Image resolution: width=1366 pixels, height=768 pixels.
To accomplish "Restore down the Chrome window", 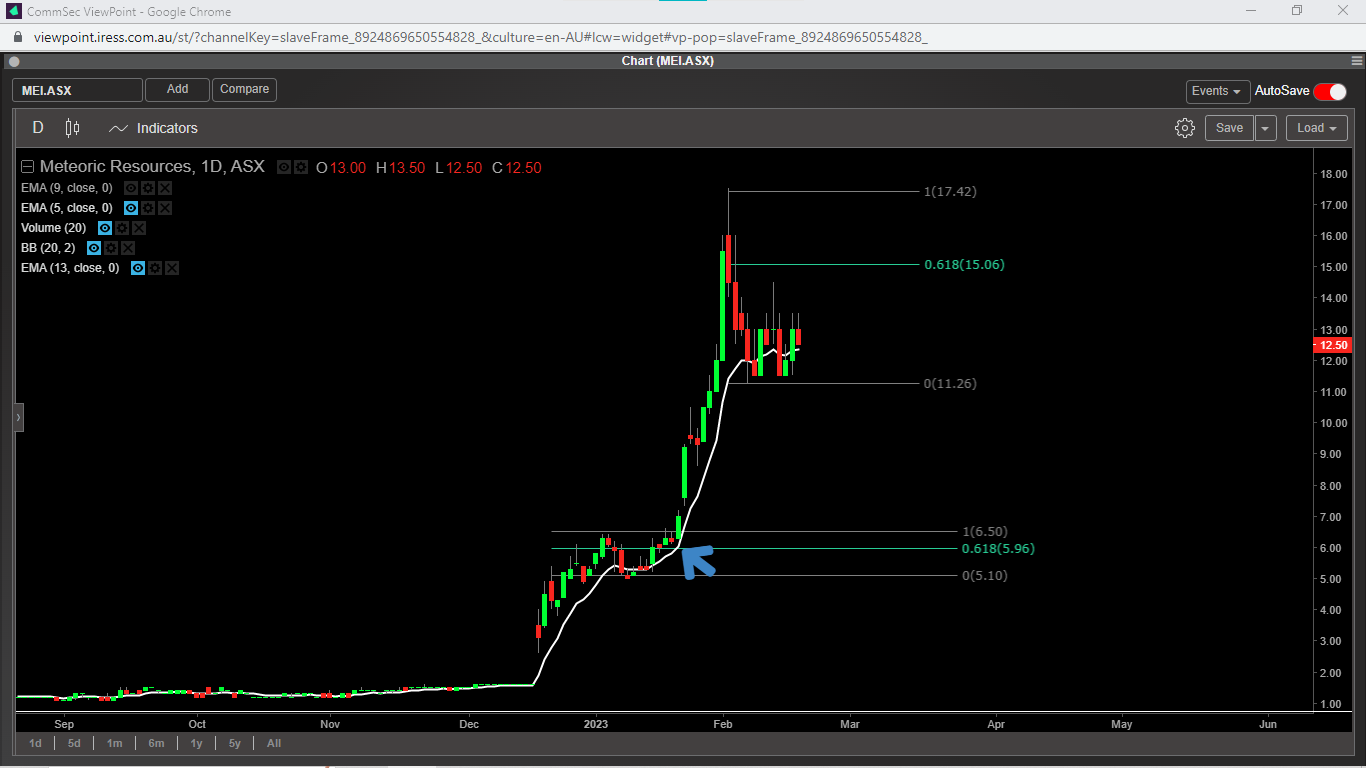I will coord(1297,11).
